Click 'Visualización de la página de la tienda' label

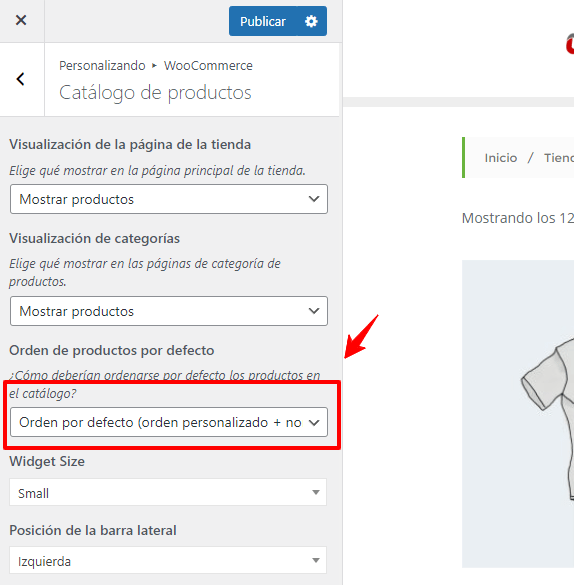click(130, 144)
